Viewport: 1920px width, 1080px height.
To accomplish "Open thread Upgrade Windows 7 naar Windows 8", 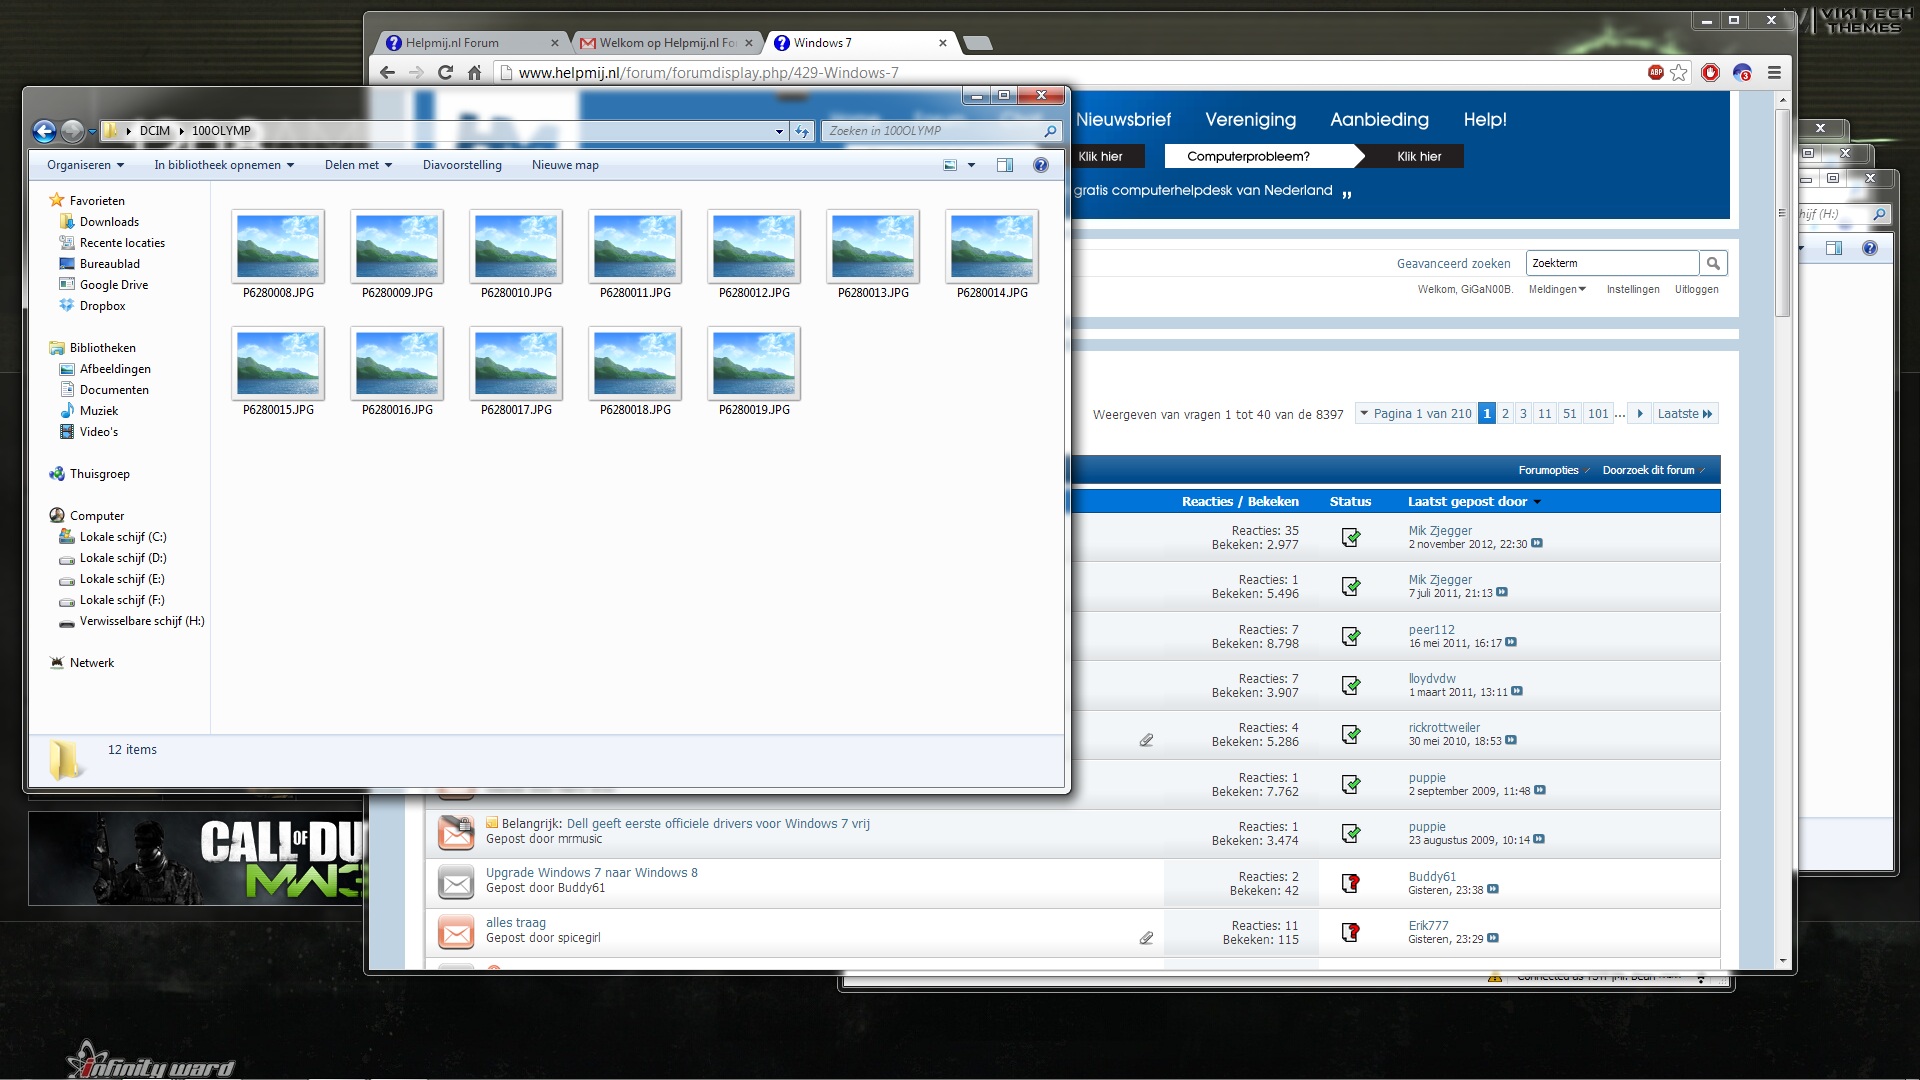I will click(x=592, y=873).
